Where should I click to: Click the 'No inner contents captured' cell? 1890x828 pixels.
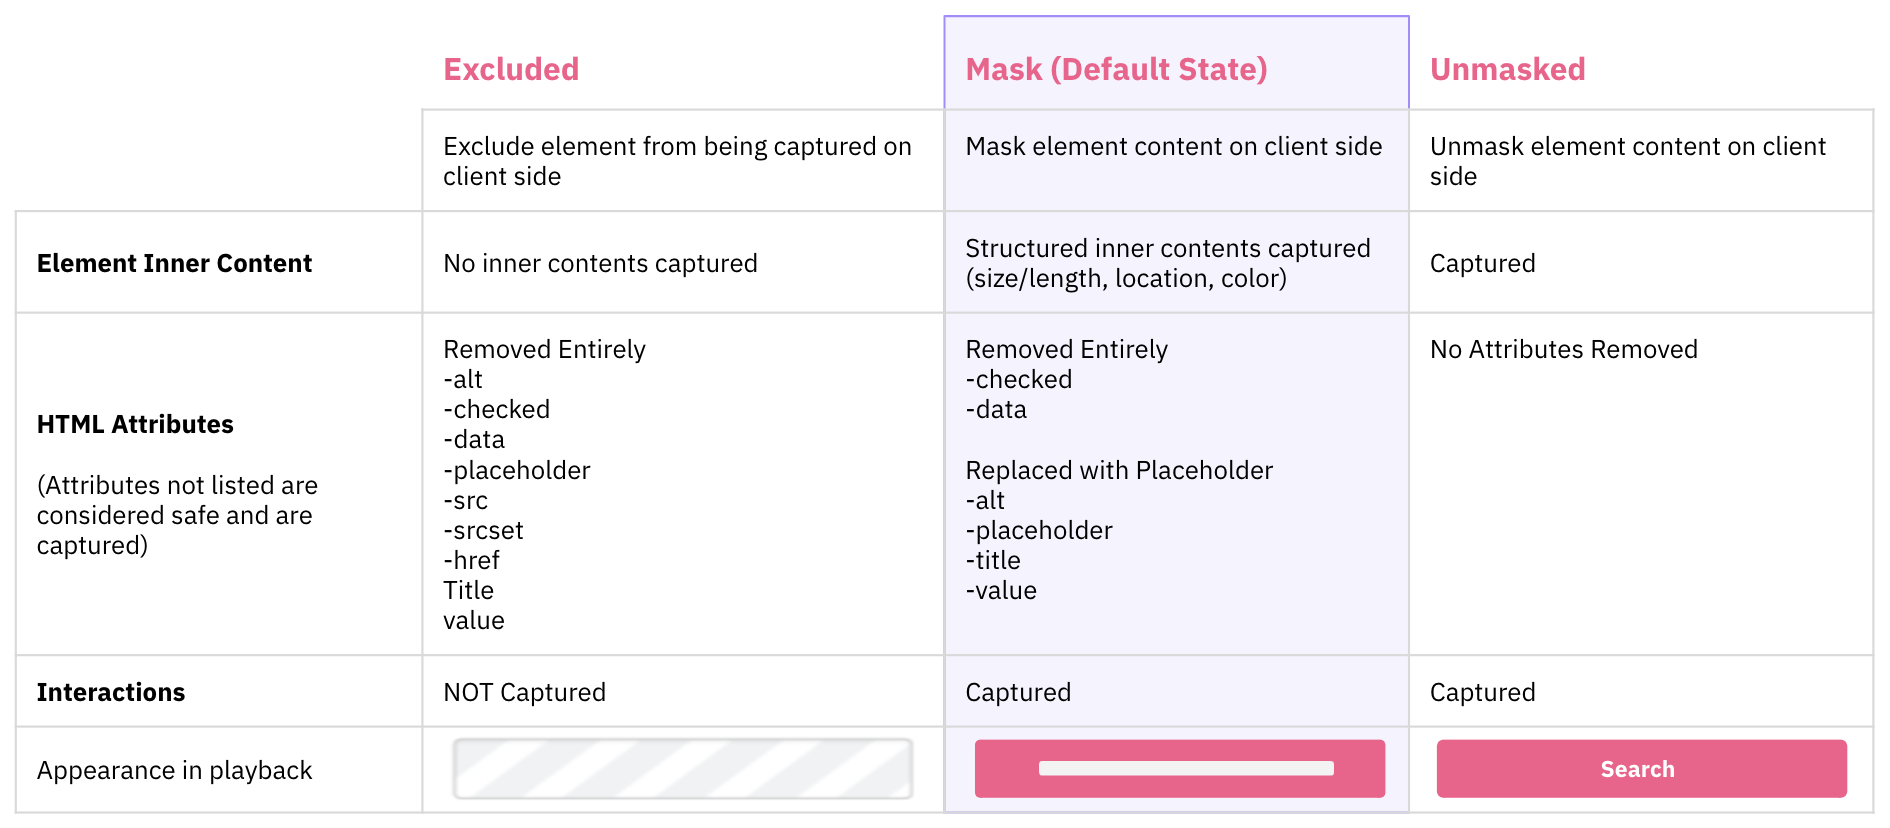click(600, 263)
